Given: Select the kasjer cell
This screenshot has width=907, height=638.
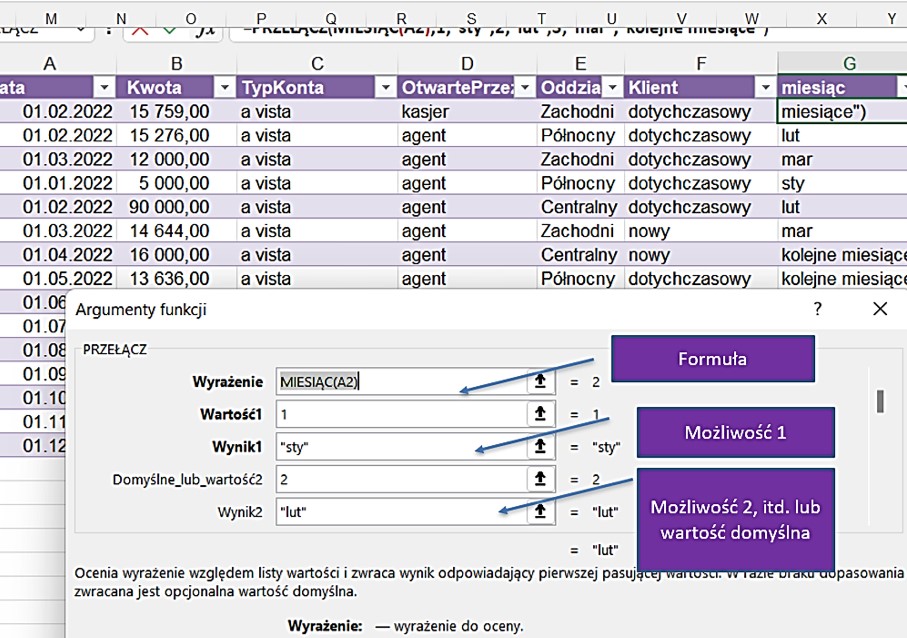Looking at the screenshot, I should (467, 111).
